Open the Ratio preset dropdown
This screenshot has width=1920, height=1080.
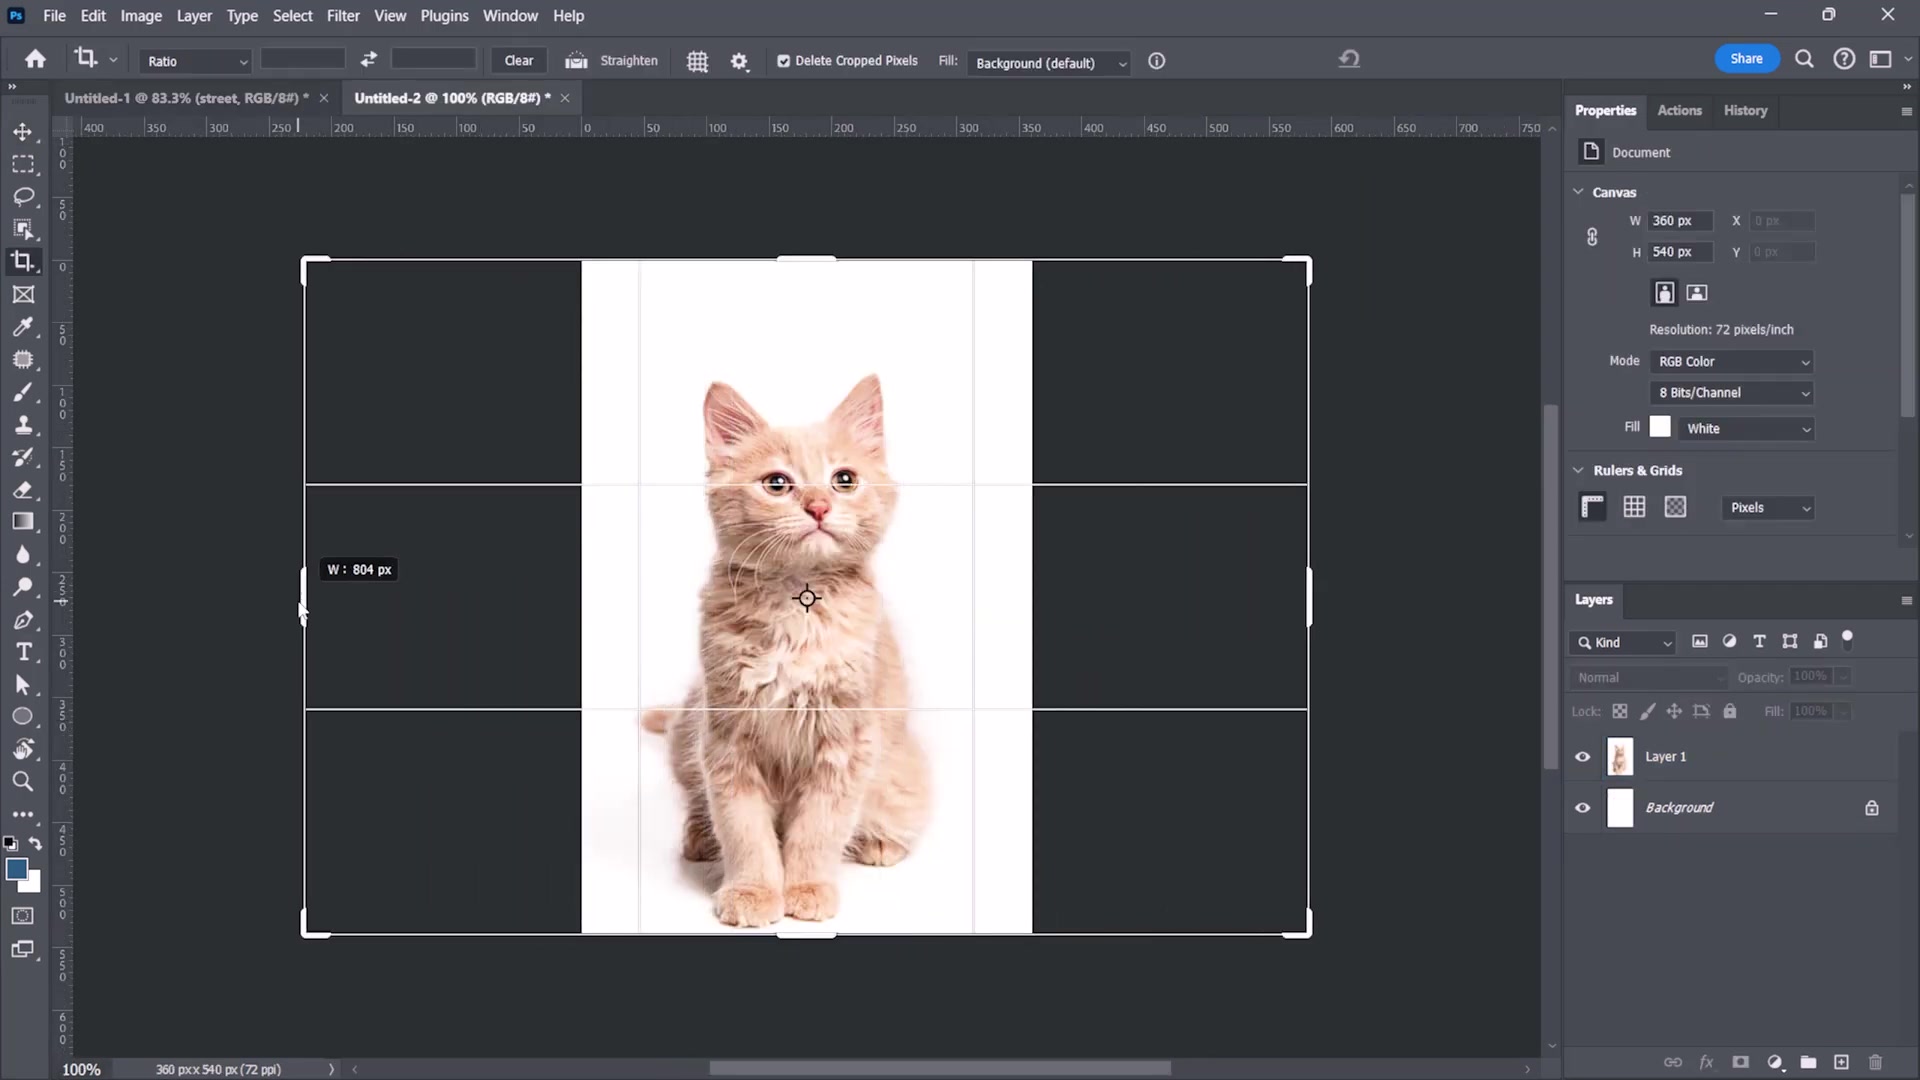[195, 61]
